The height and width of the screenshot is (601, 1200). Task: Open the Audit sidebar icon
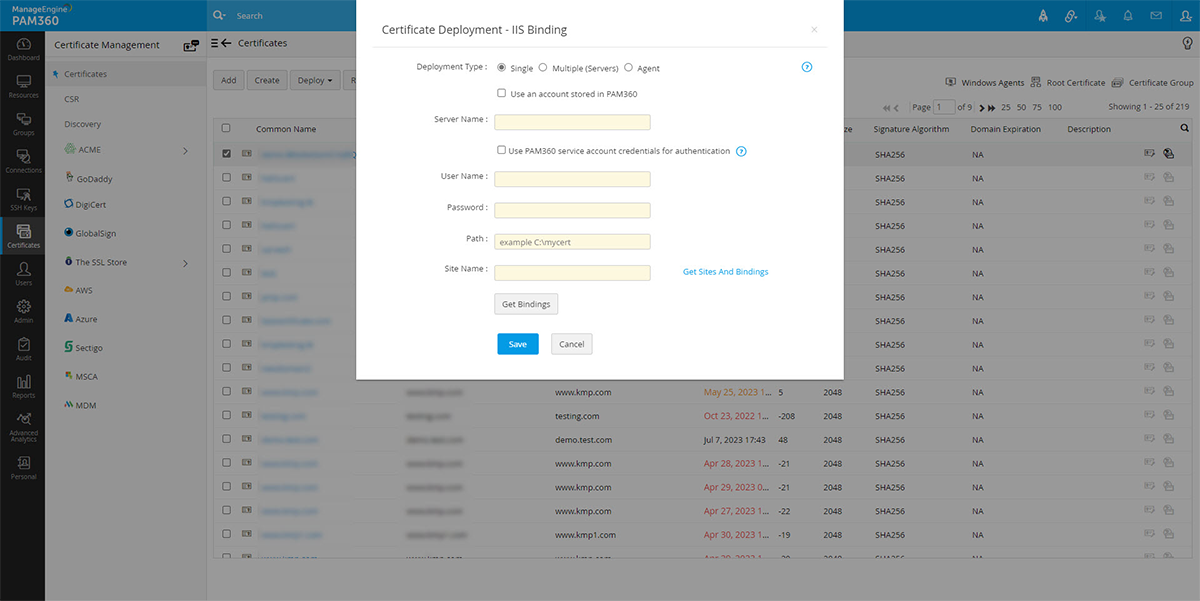click(x=23, y=349)
